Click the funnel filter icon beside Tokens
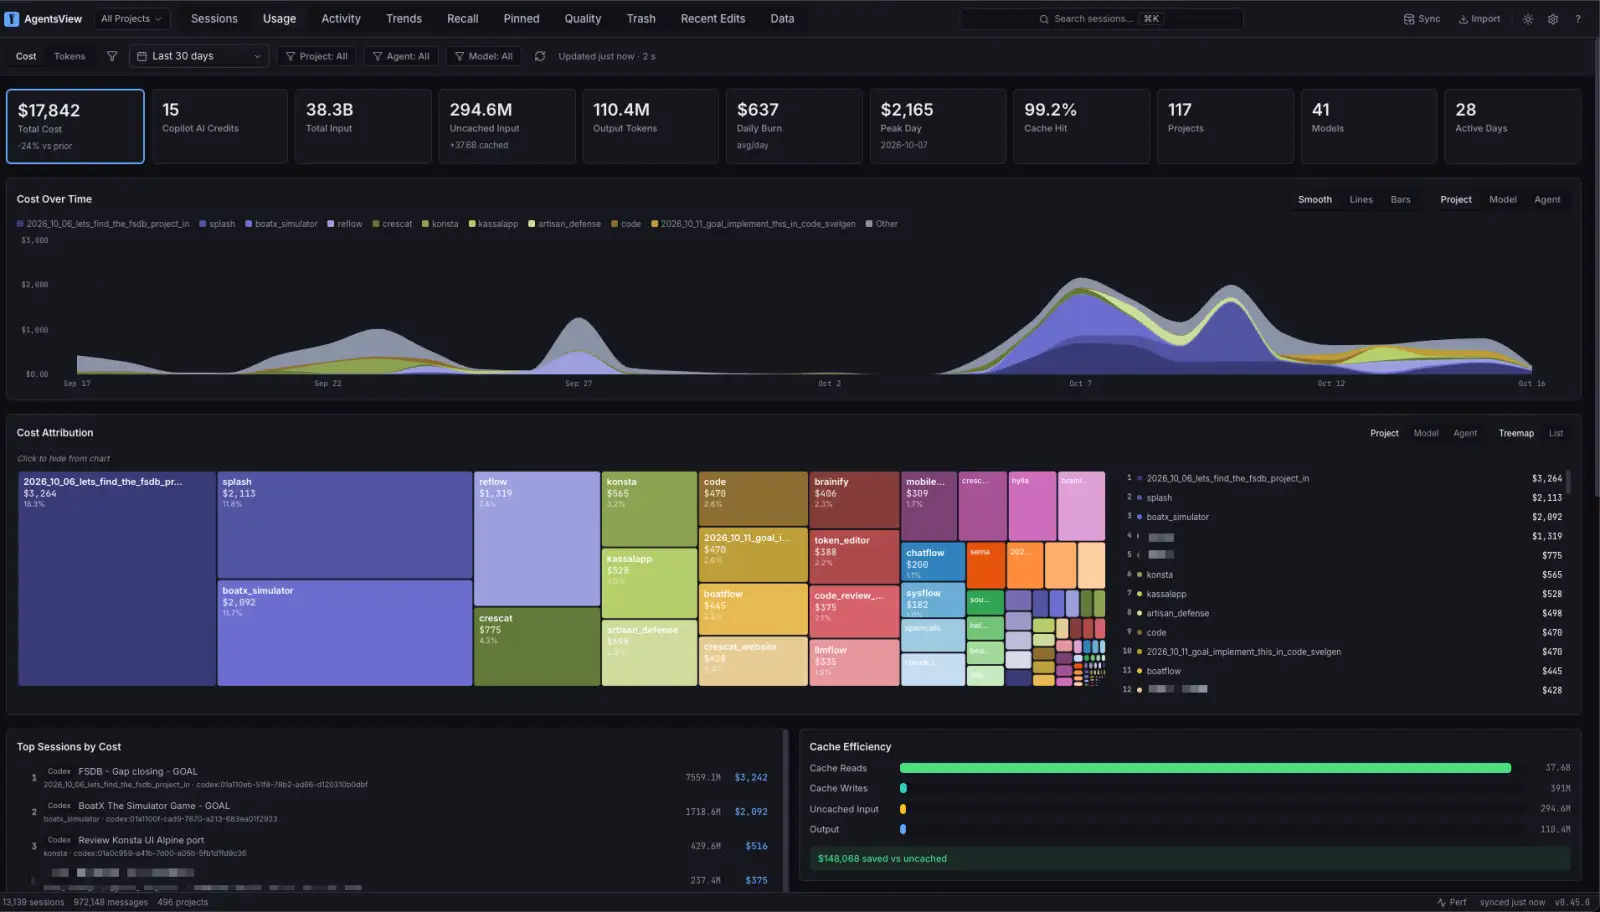The height and width of the screenshot is (912, 1600). [x=112, y=56]
